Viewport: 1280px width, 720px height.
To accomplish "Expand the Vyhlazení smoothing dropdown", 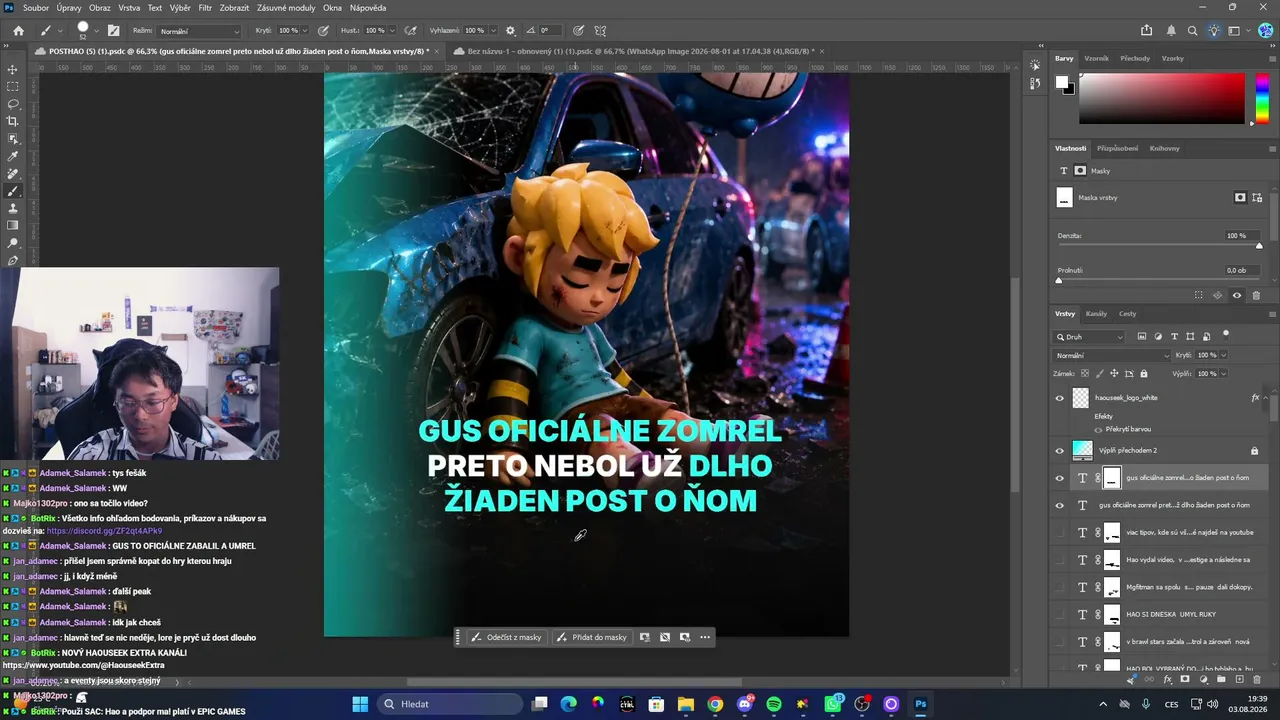I will (x=492, y=31).
